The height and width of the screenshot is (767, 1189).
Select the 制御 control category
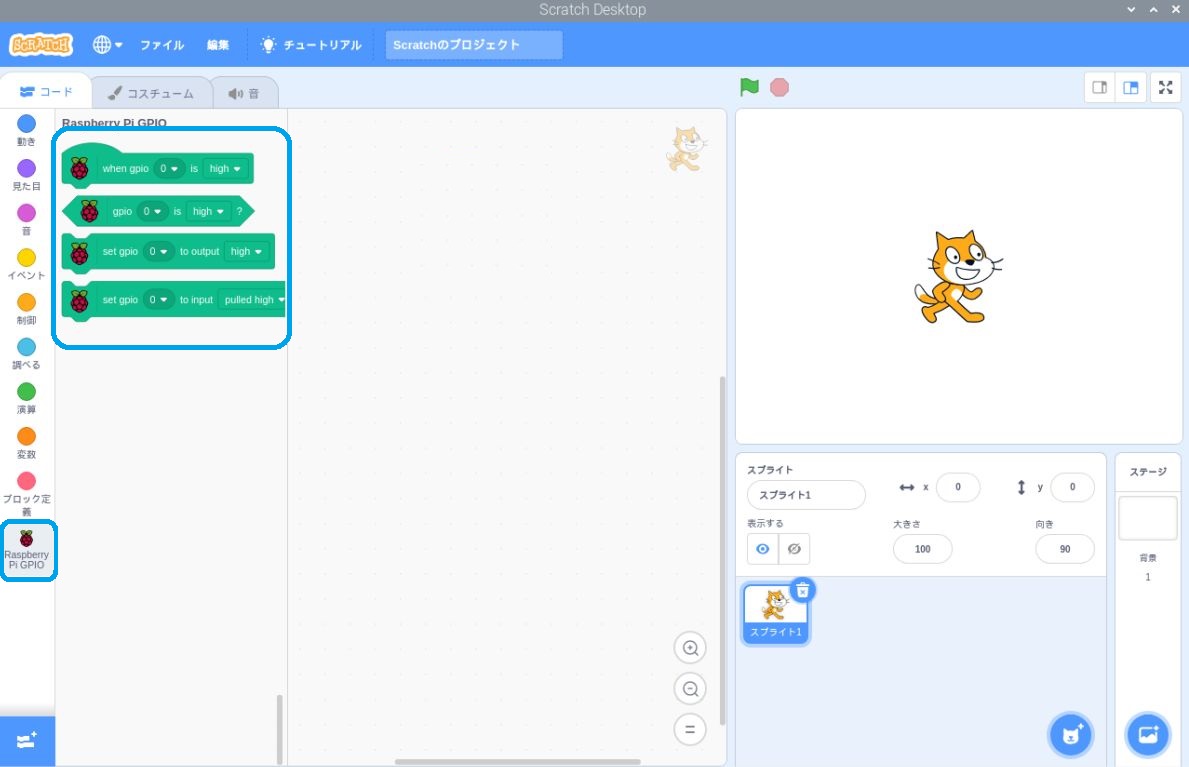27,310
